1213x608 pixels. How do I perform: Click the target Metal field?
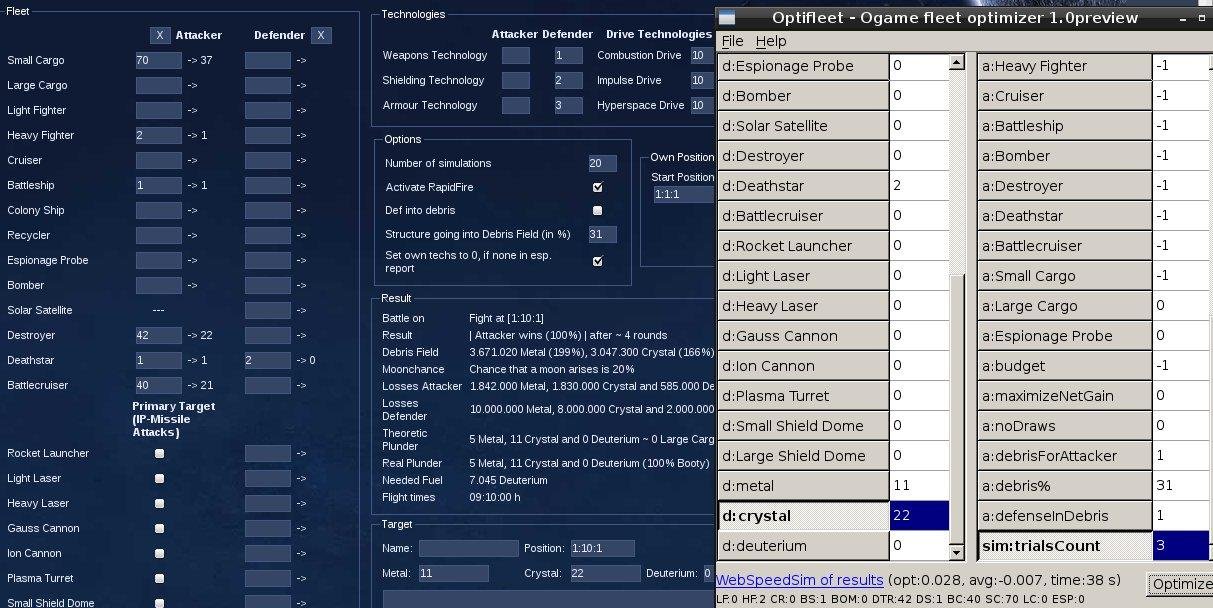coord(453,573)
